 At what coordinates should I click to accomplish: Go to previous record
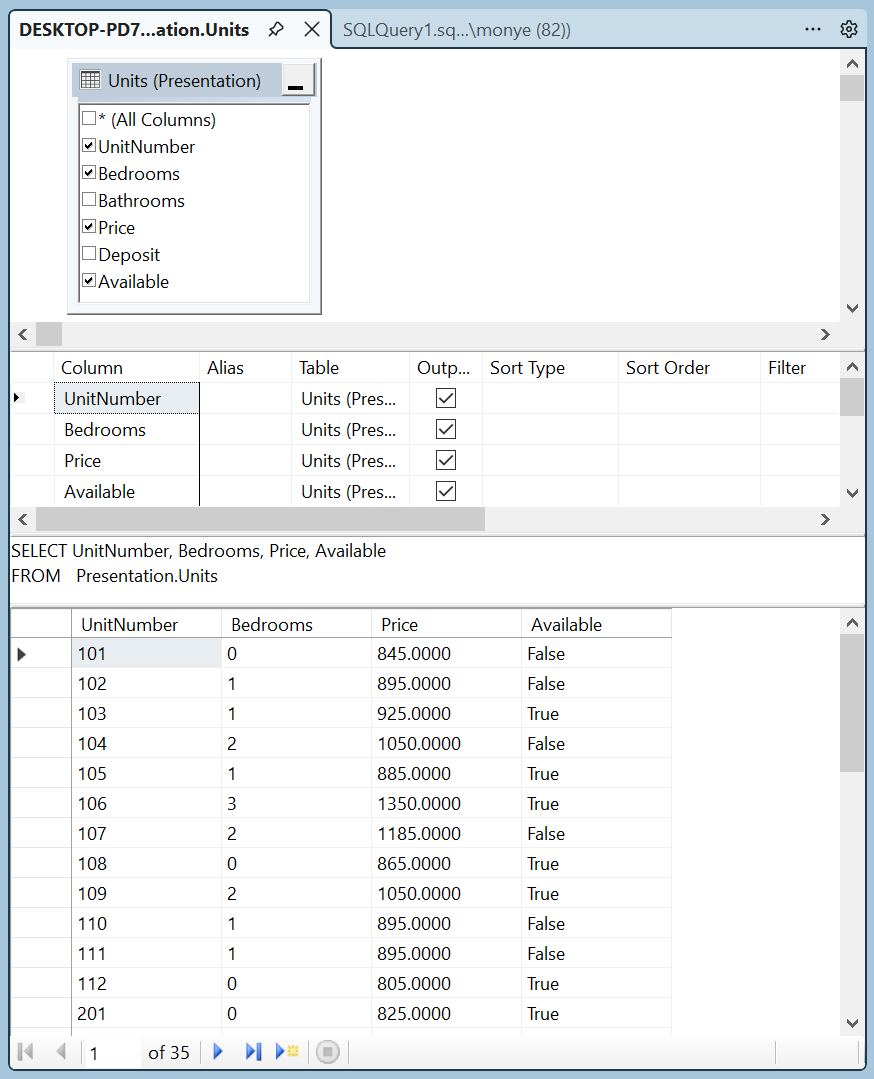pos(61,1052)
